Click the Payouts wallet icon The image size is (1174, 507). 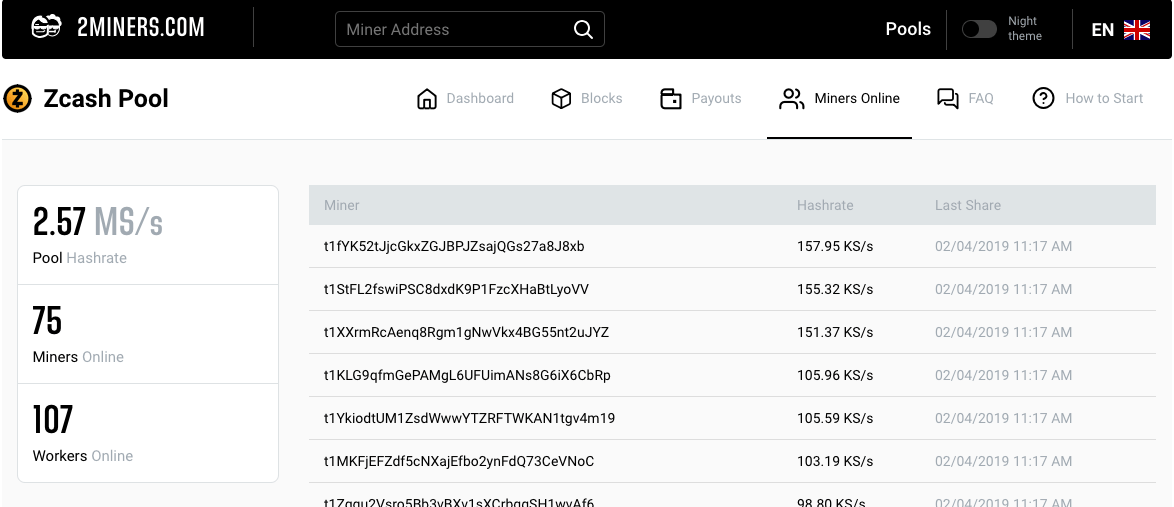(x=671, y=99)
